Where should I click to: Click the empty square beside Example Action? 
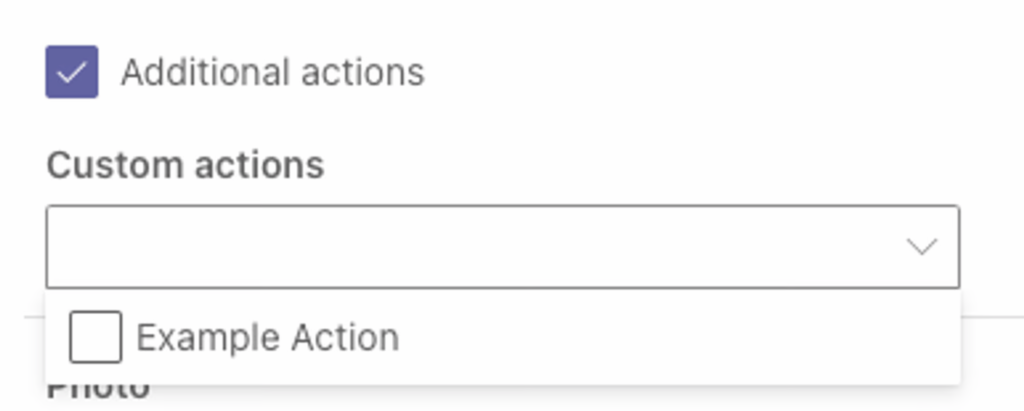95,337
